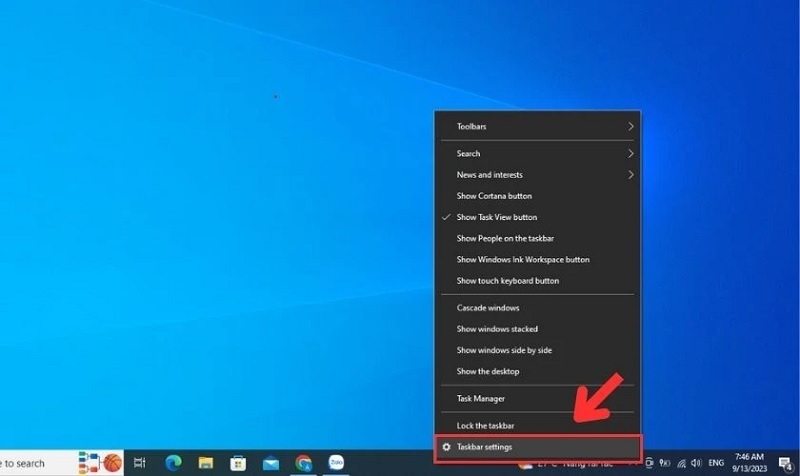Open the notification center icon
This screenshot has height=476, width=800.
tap(786, 463)
